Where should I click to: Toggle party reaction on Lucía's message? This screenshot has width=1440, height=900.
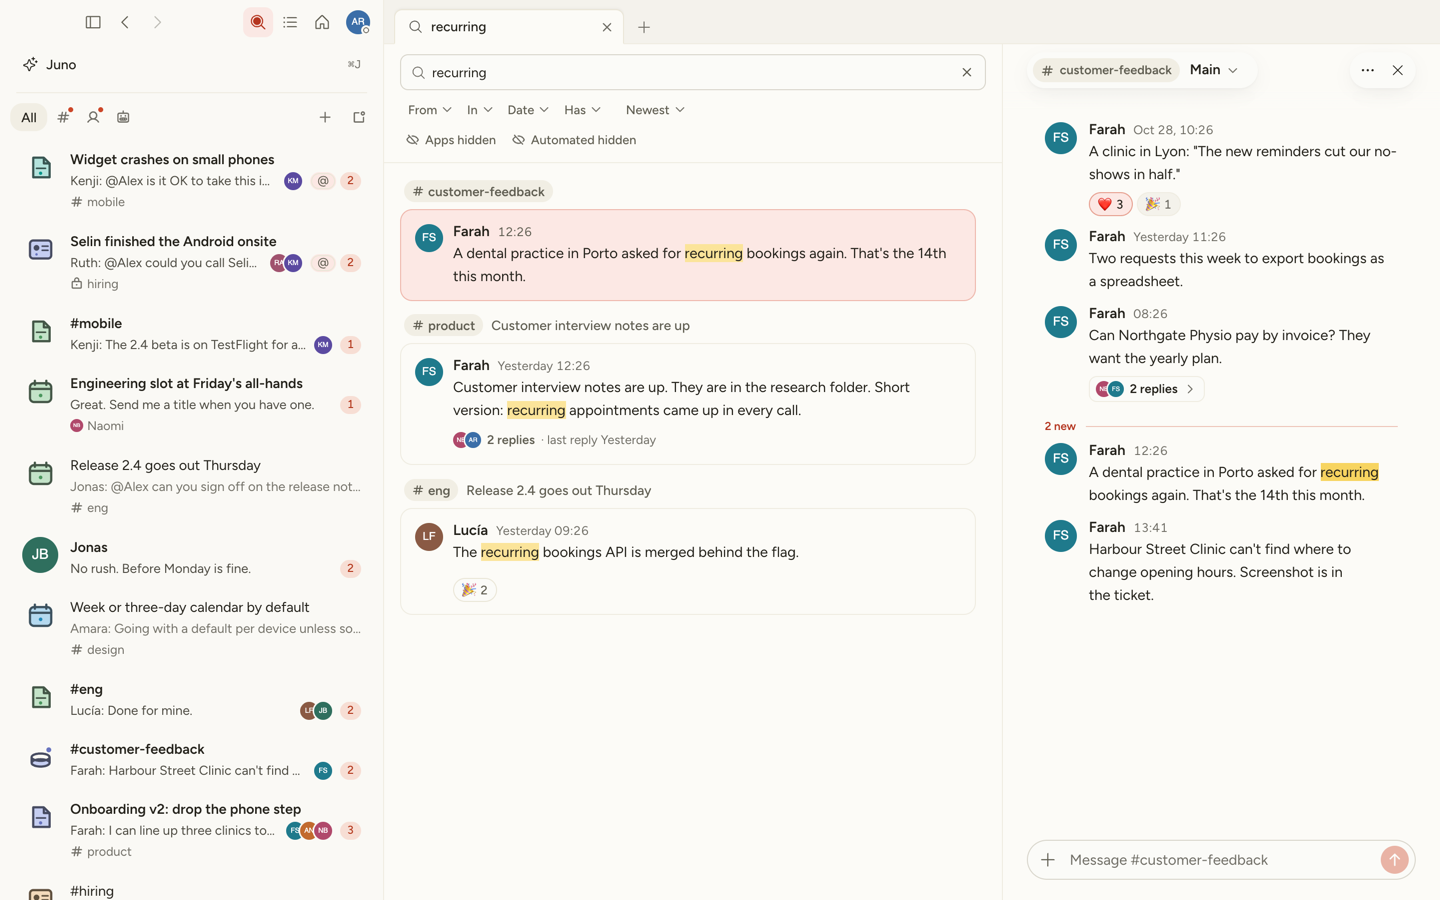[x=475, y=590]
